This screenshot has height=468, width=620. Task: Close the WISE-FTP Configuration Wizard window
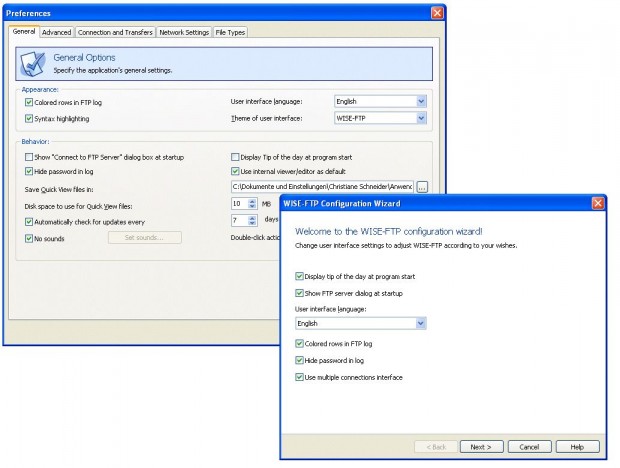(x=597, y=204)
